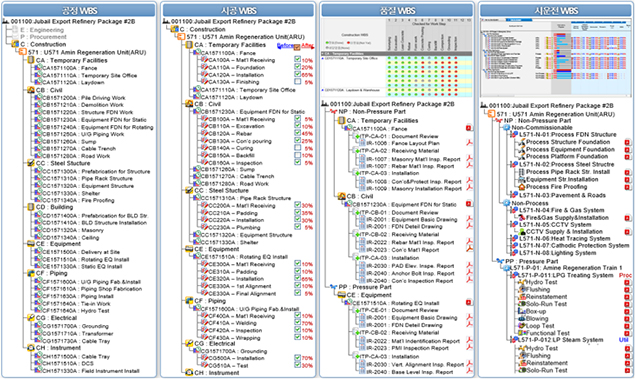Image resolution: width=635 pixels, height=379 pixels.
Task: Toggle the checkbox for CA110A Foundation
Action: coord(298,67)
